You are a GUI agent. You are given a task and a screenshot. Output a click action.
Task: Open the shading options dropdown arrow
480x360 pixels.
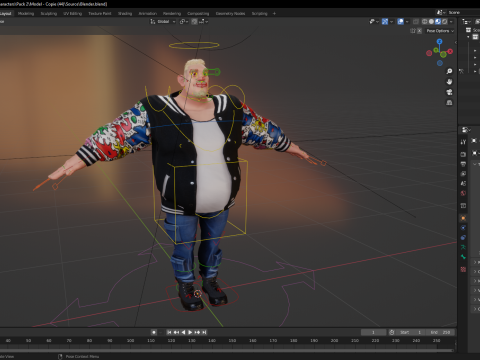point(451,22)
